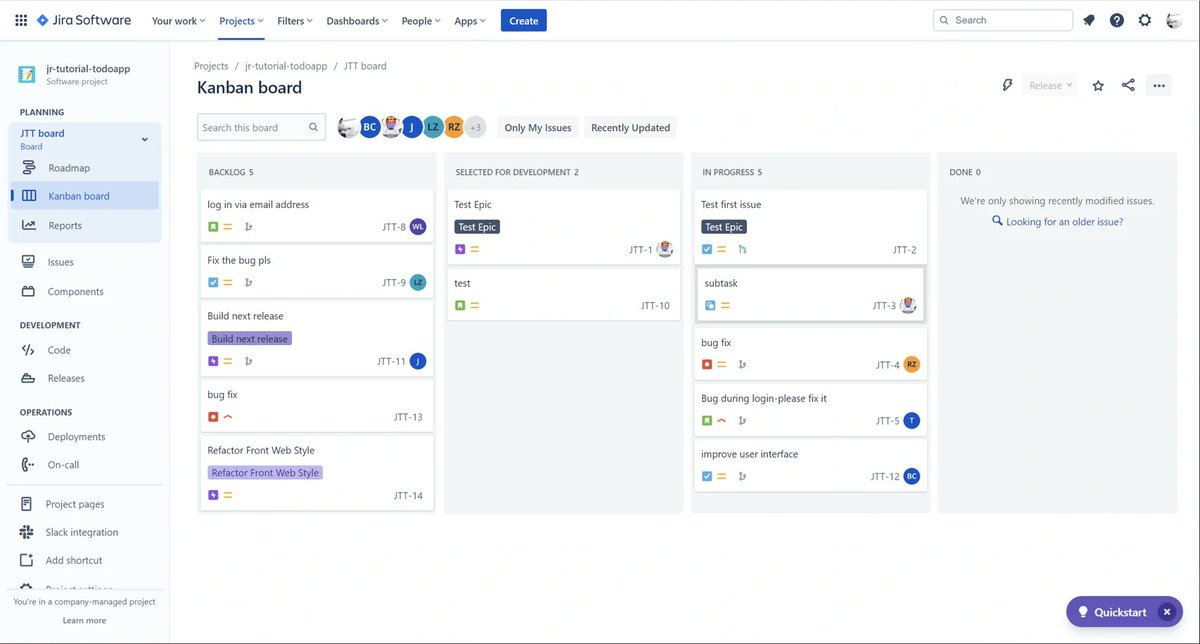Image resolution: width=1200 pixels, height=644 pixels.
Task: Click the share board icon
Action: click(x=1128, y=85)
